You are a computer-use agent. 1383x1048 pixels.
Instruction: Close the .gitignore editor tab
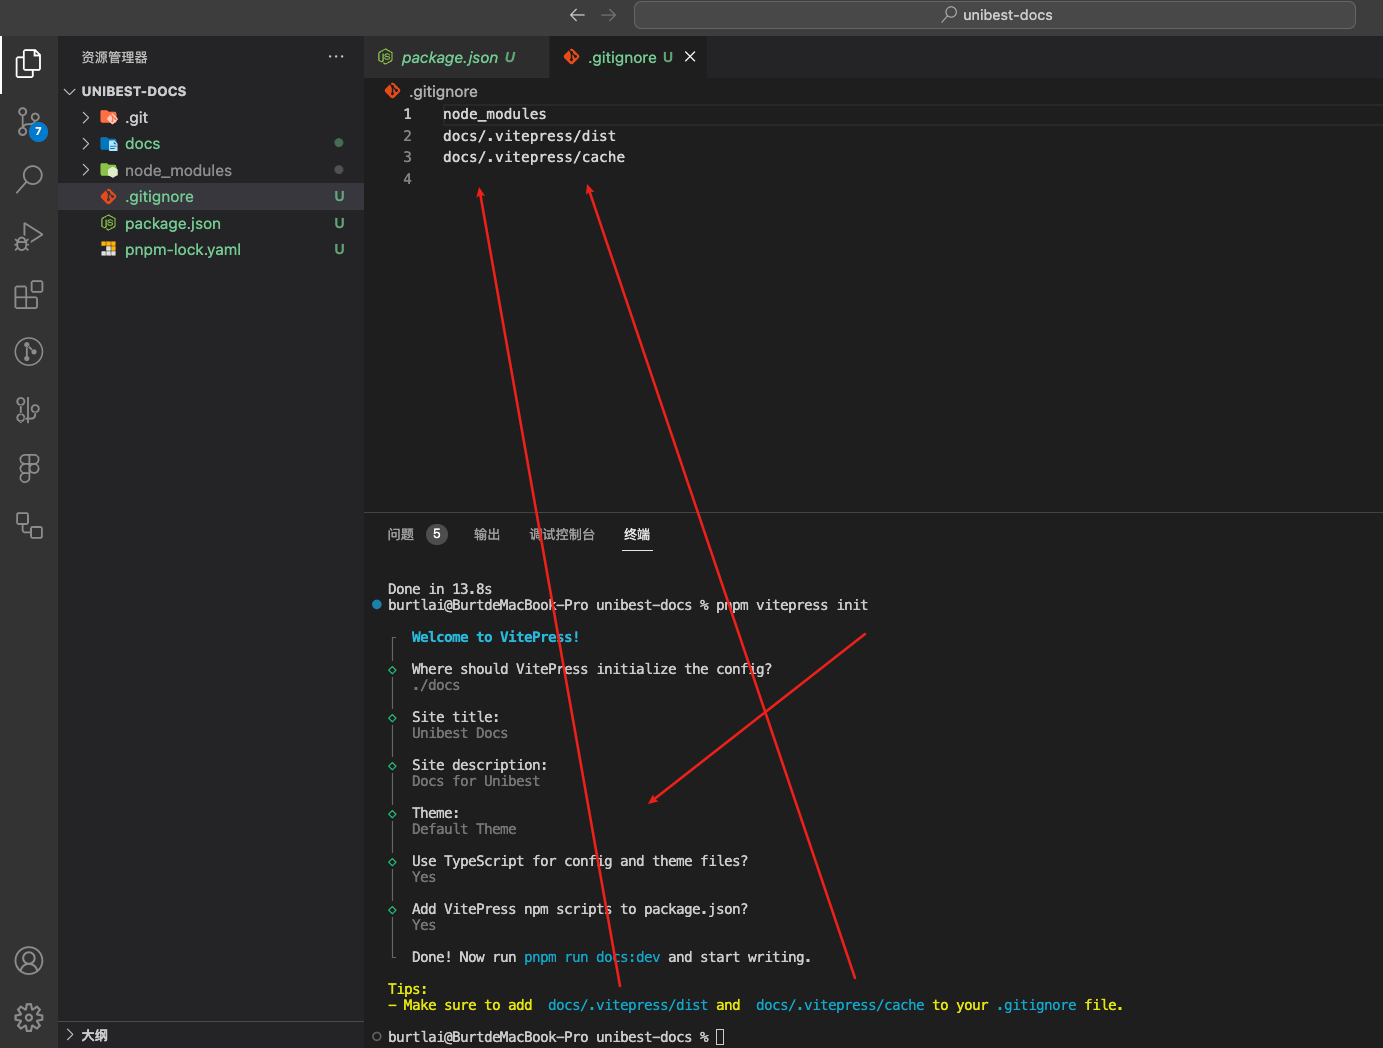click(x=690, y=57)
